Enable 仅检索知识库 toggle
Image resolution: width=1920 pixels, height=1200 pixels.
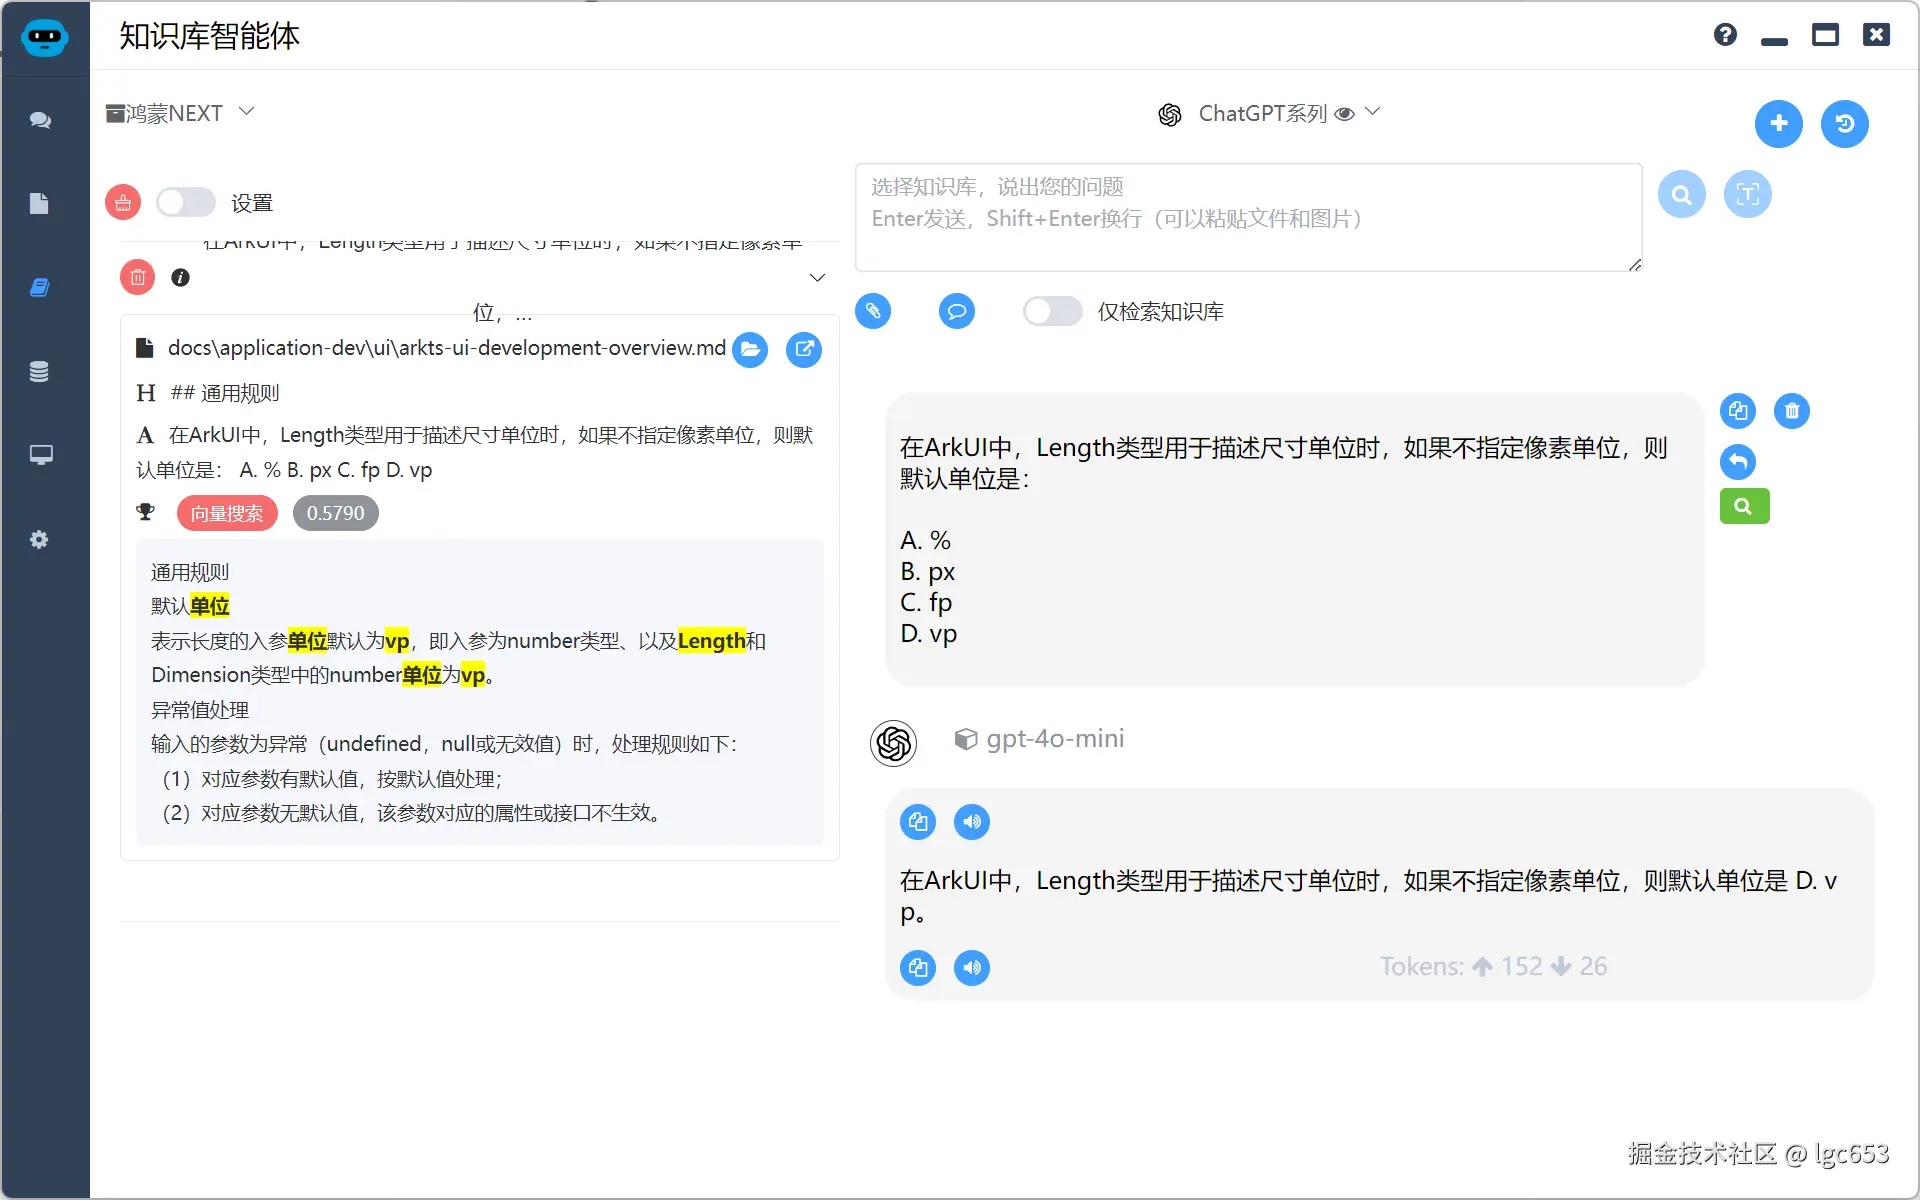click(x=1052, y=311)
